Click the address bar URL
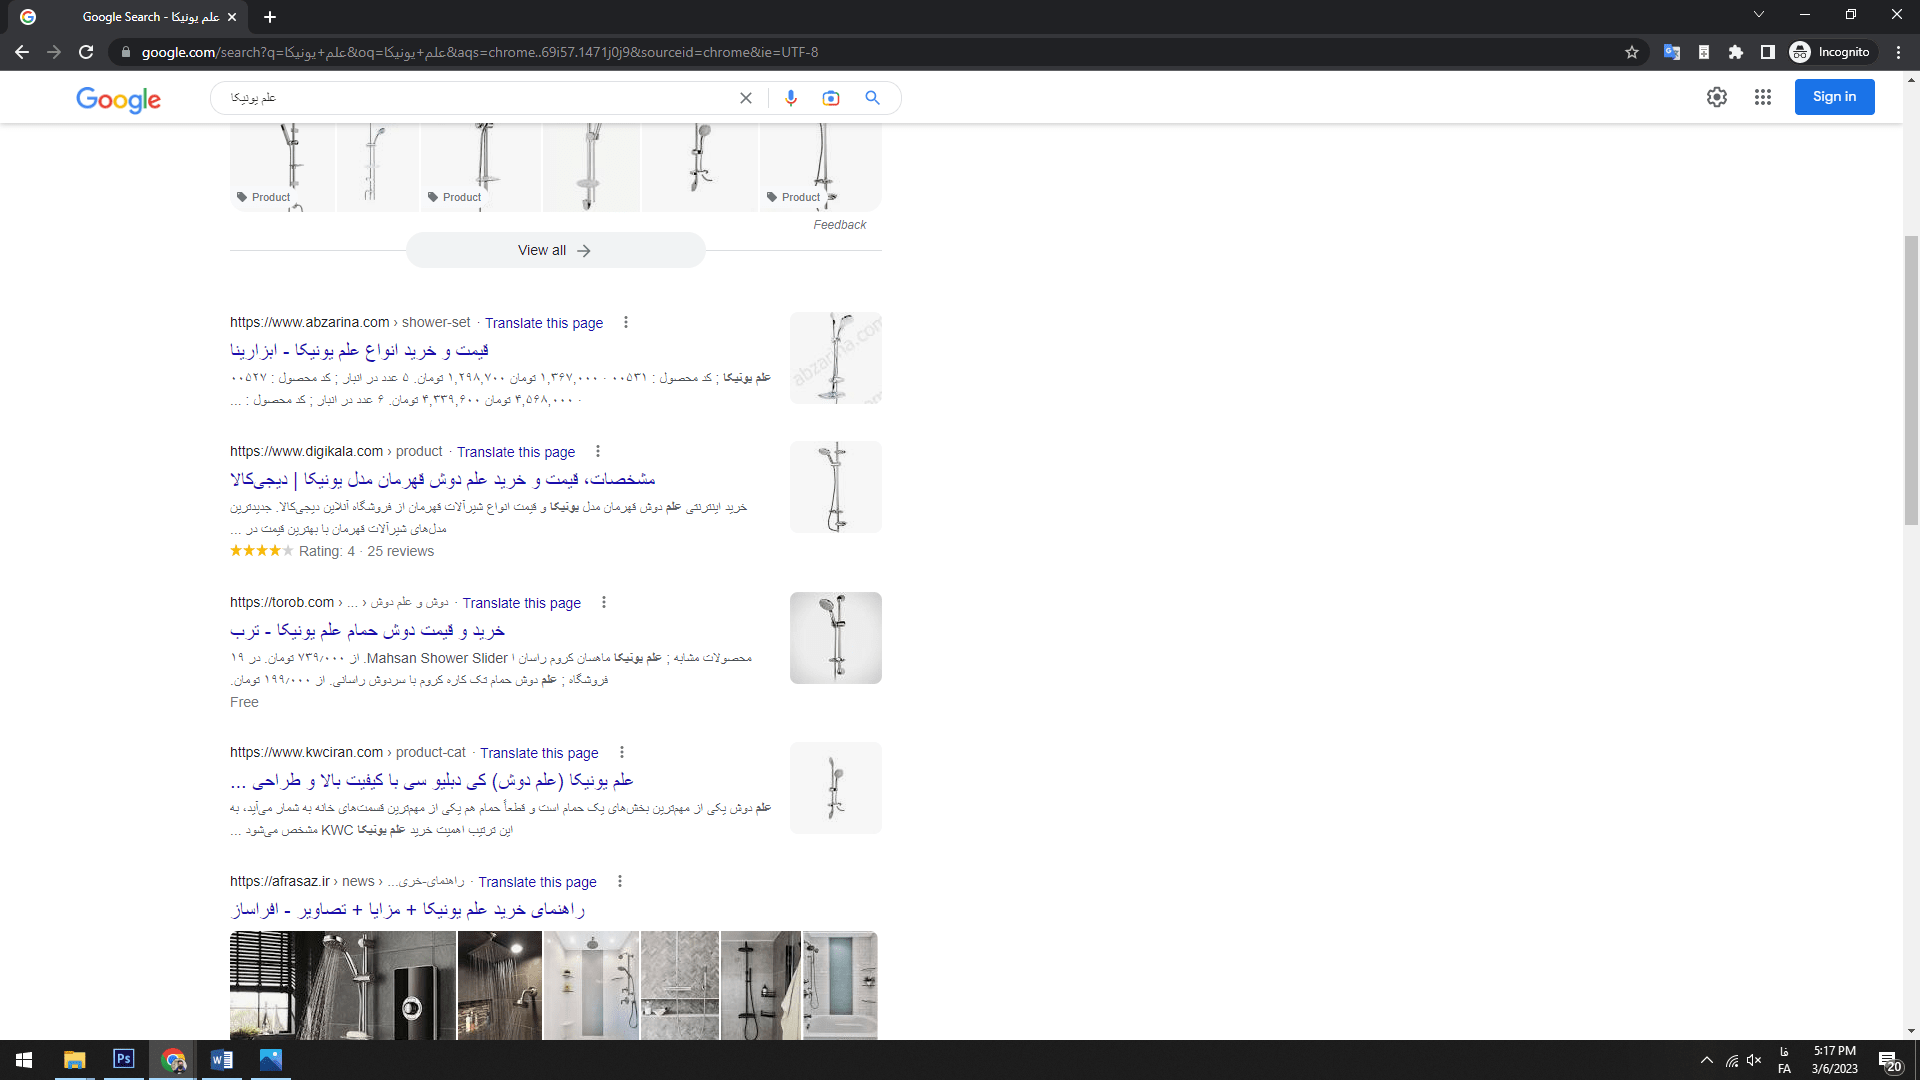Viewport: 1920px width, 1080px height. [480, 52]
